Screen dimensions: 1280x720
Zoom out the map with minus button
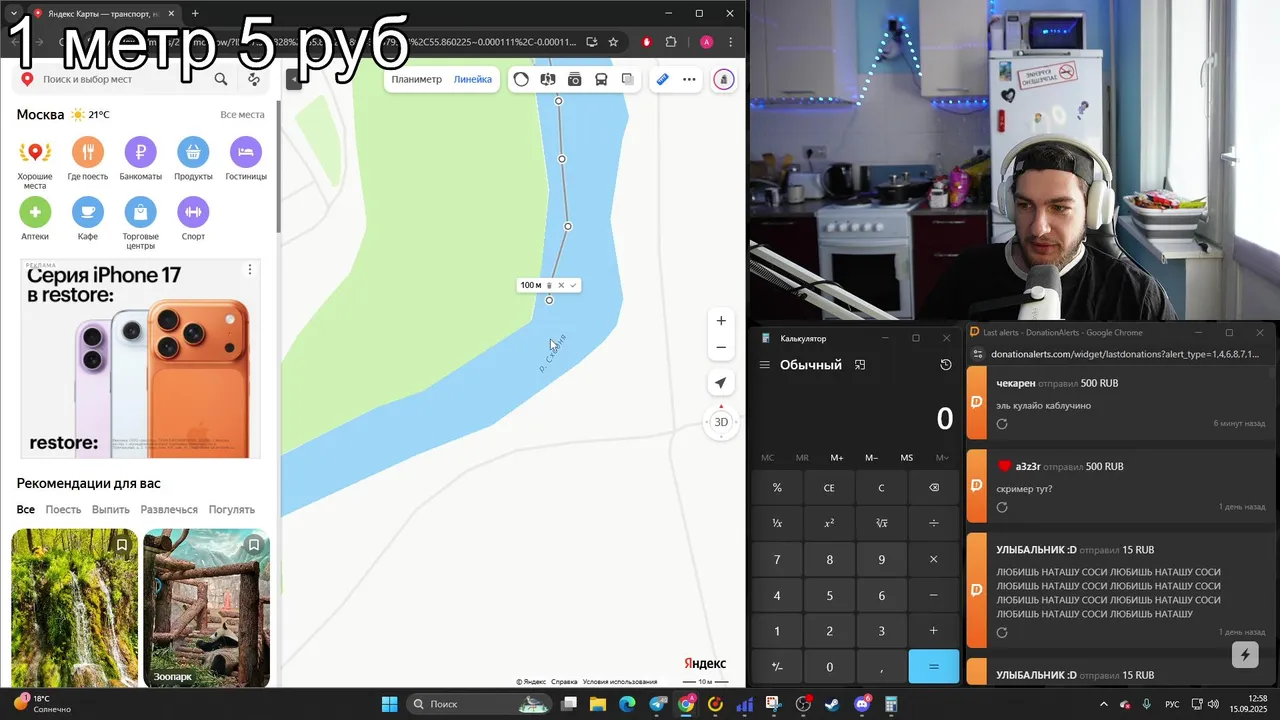tap(721, 347)
